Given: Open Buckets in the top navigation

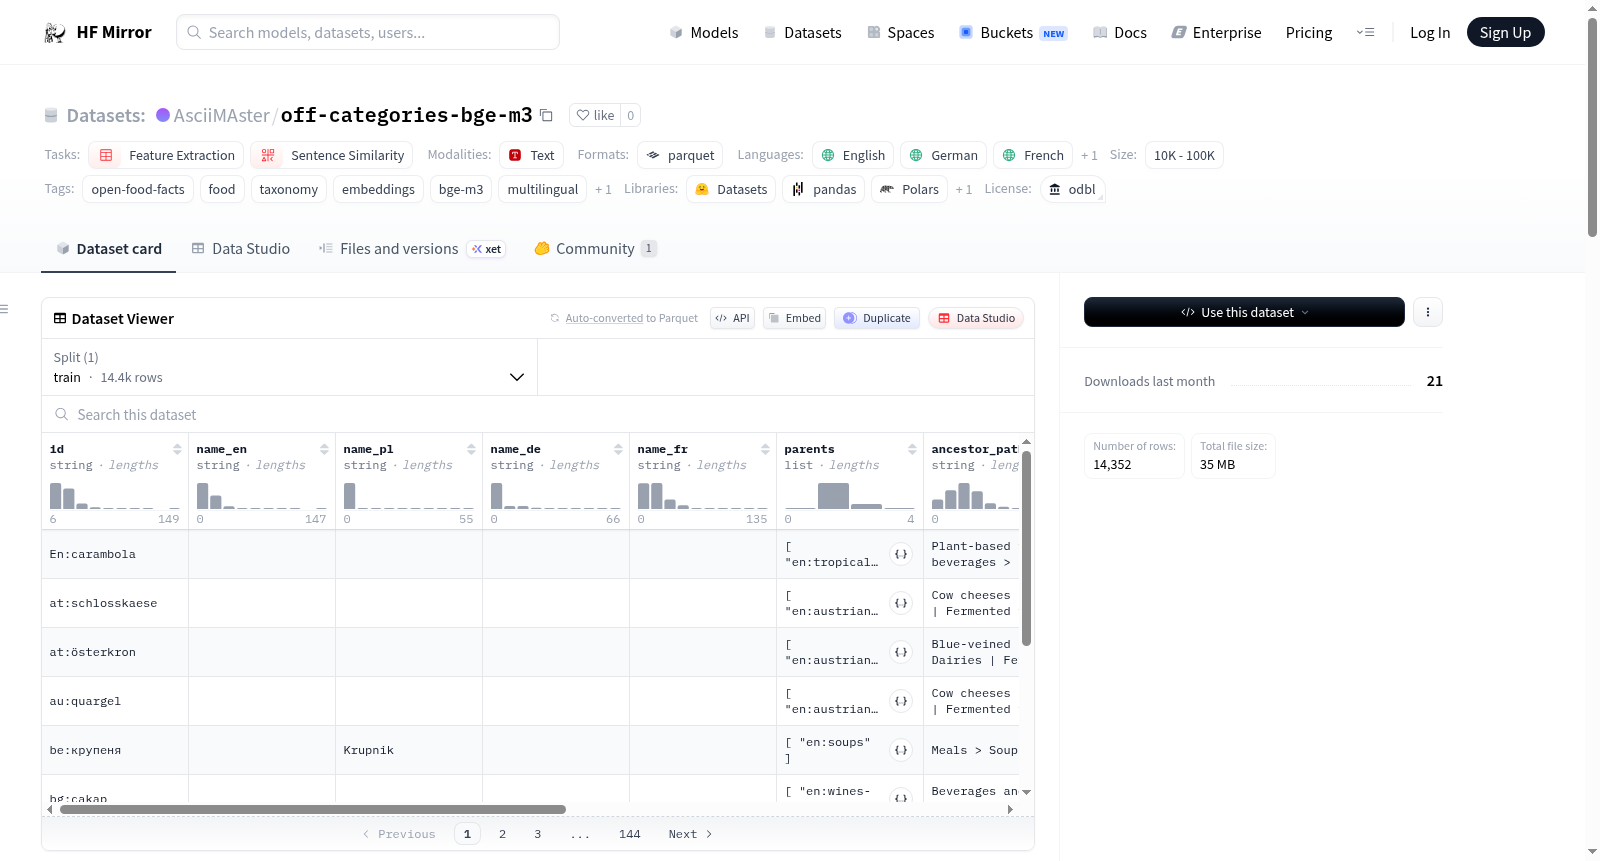Looking at the screenshot, I should click(1013, 33).
